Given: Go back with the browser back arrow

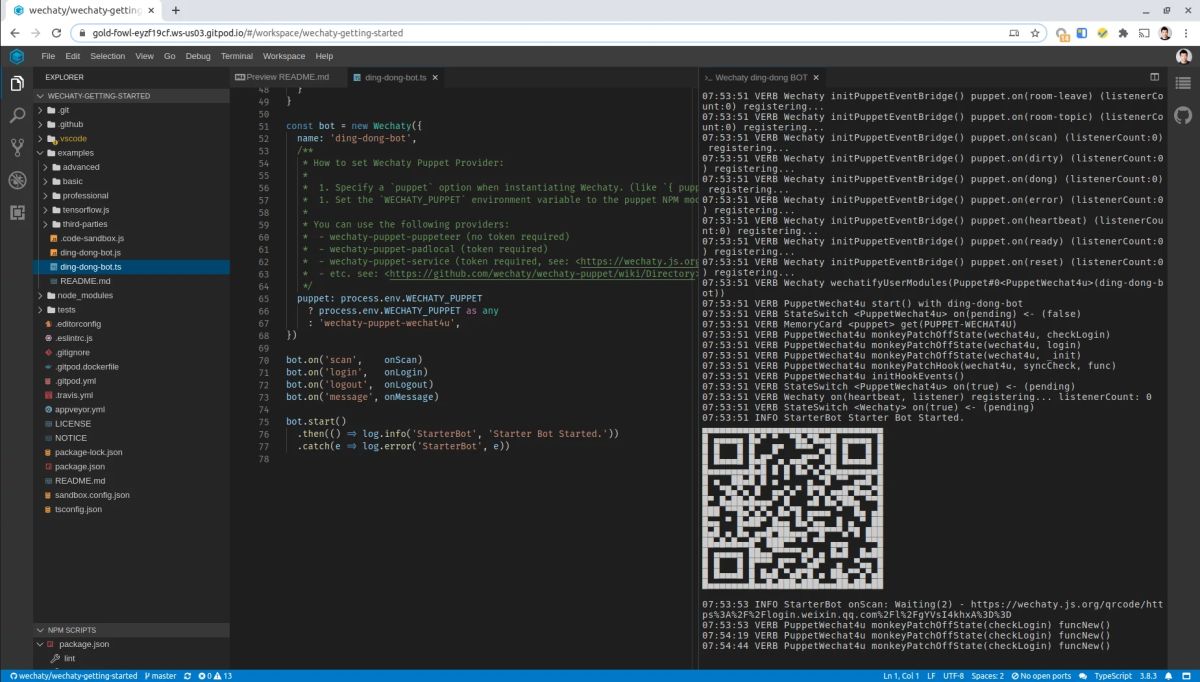Looking at the screenshot, I should point(14,33).
